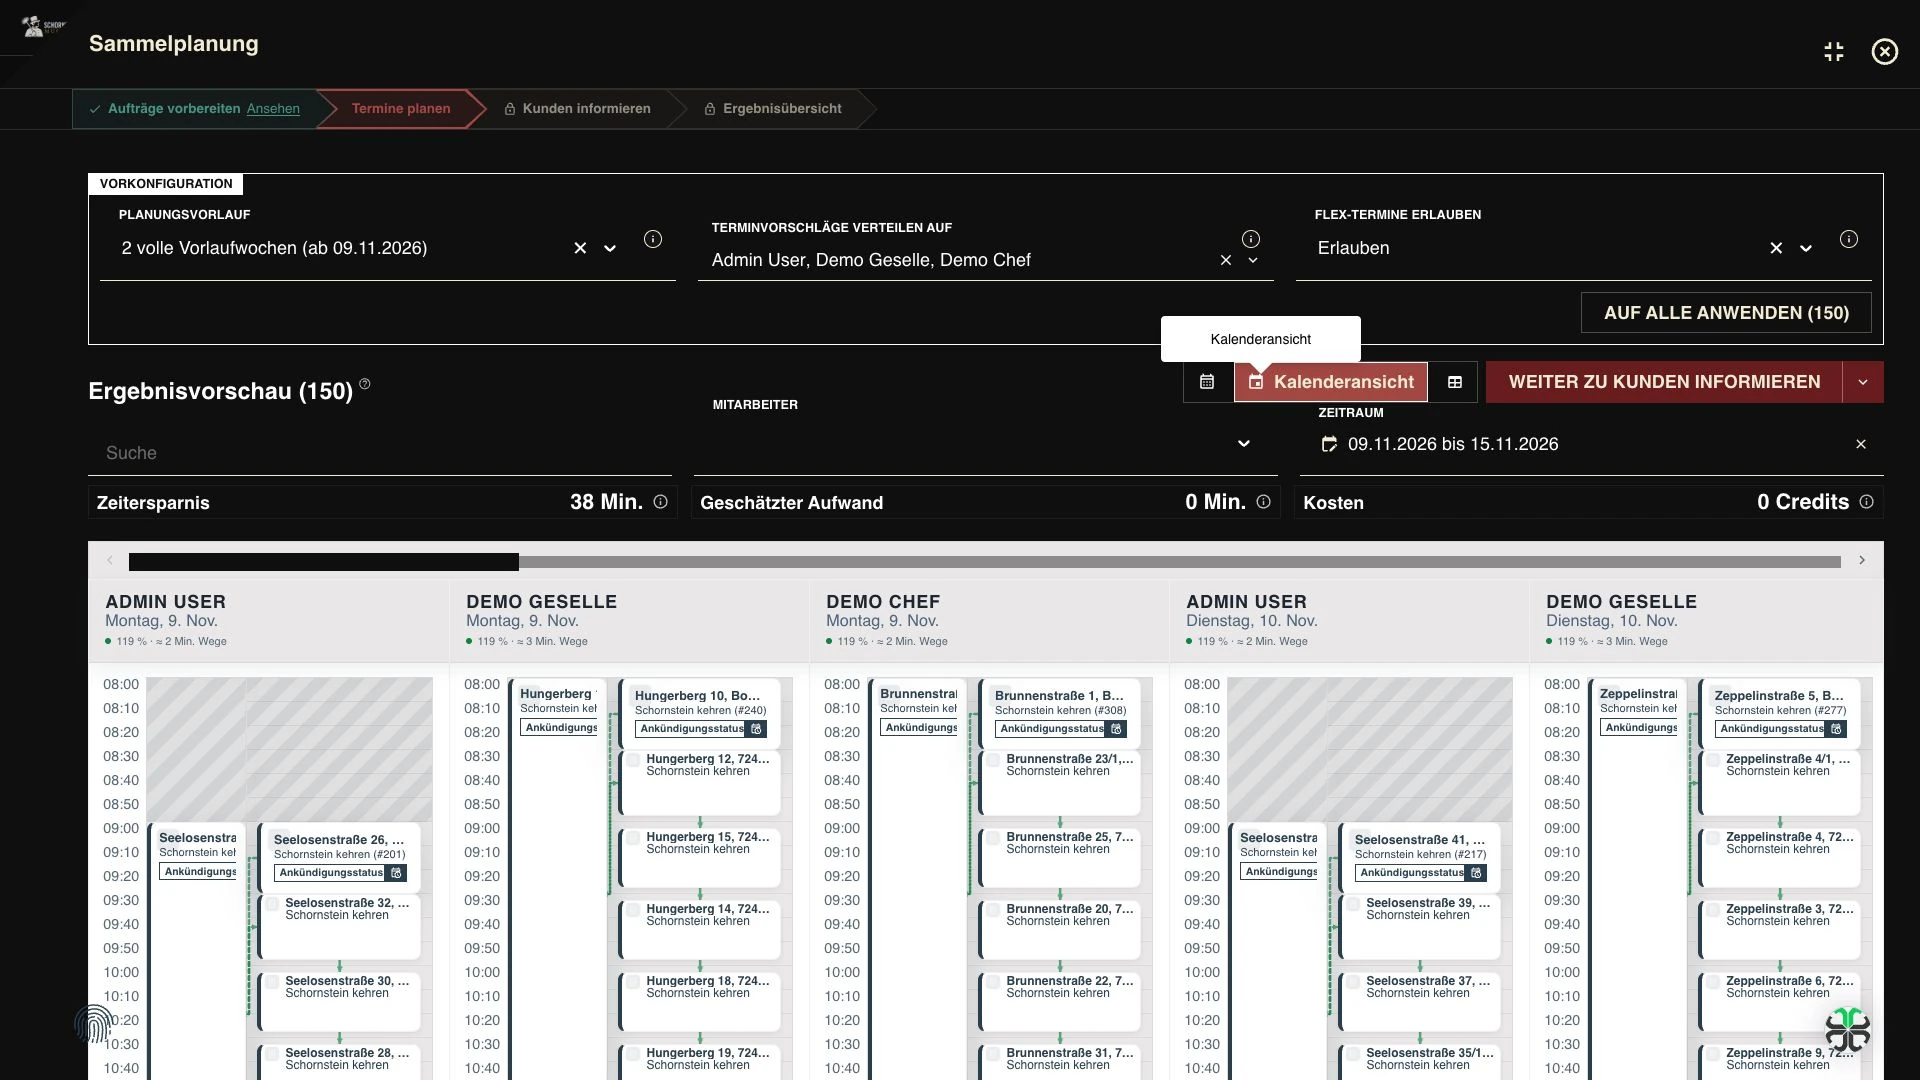
Task: Click the info icon beside Kosten Credits
Action: [1866, 502]
